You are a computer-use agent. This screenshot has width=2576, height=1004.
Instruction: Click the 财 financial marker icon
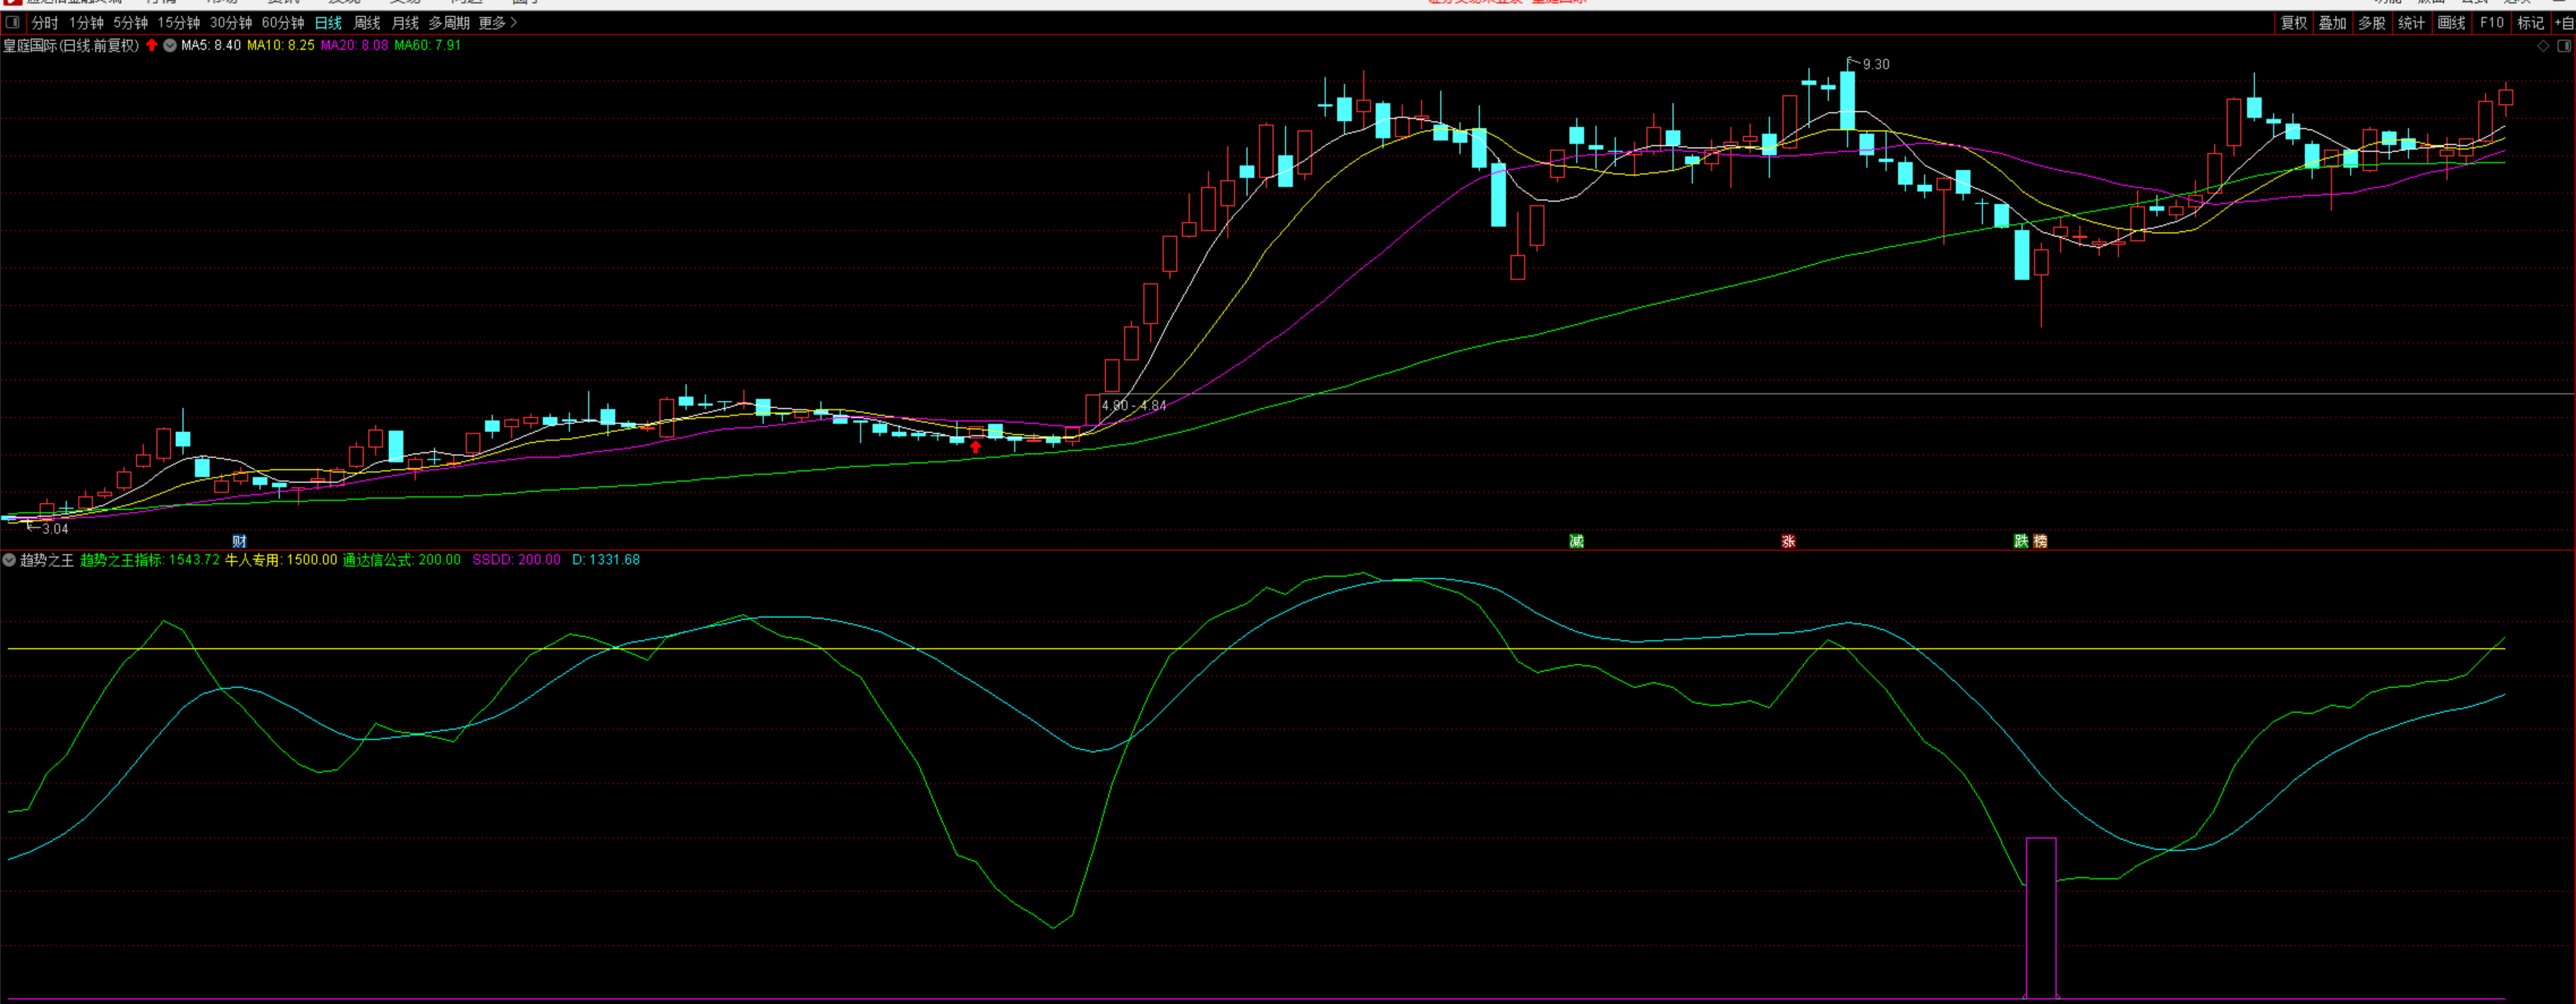[239, 541]
